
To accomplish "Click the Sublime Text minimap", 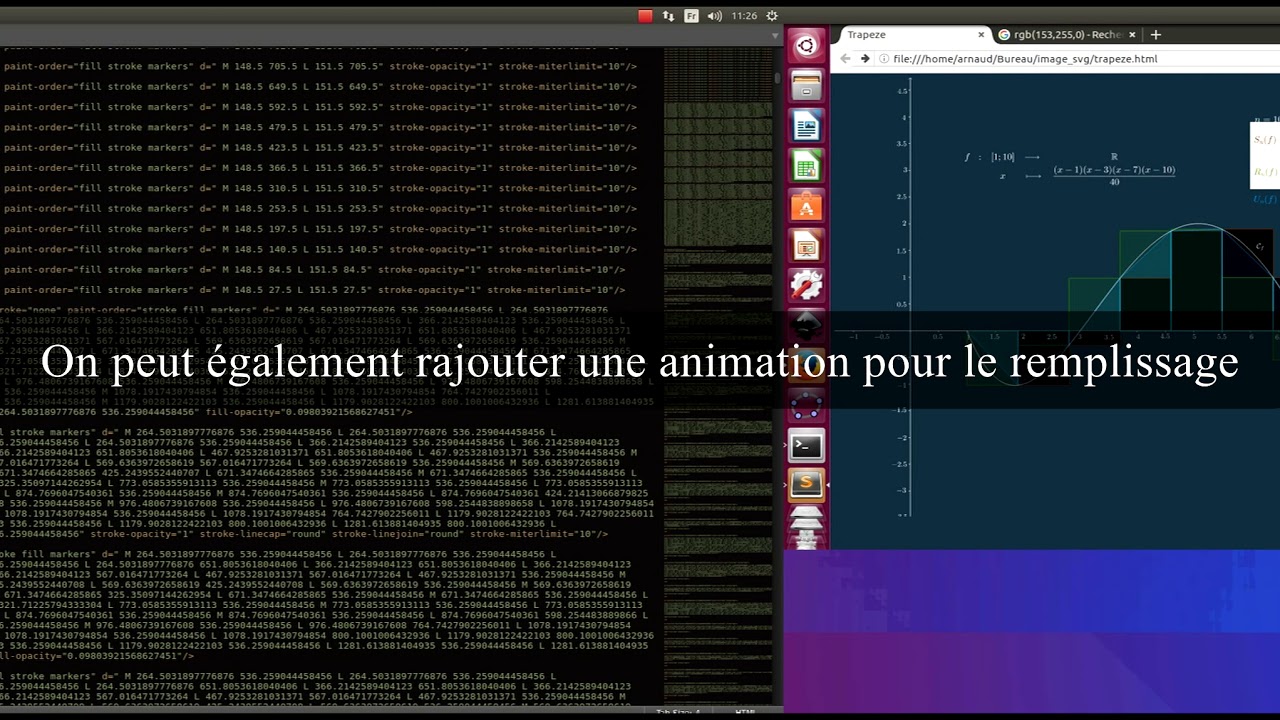I will pyautogui.click(x=716, y=378).
